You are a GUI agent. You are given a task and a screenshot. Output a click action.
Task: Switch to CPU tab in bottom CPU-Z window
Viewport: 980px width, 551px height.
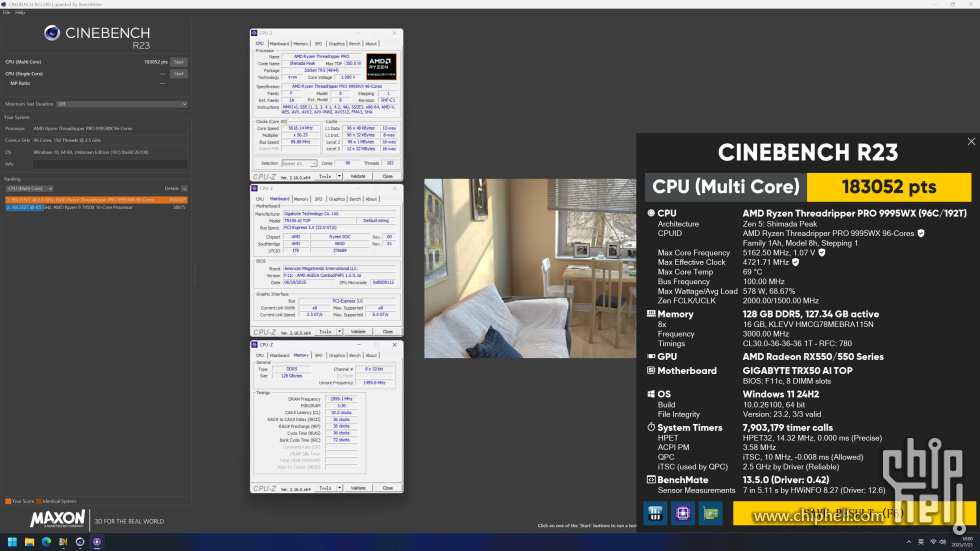pyautogui.click(x=259, y=355)
